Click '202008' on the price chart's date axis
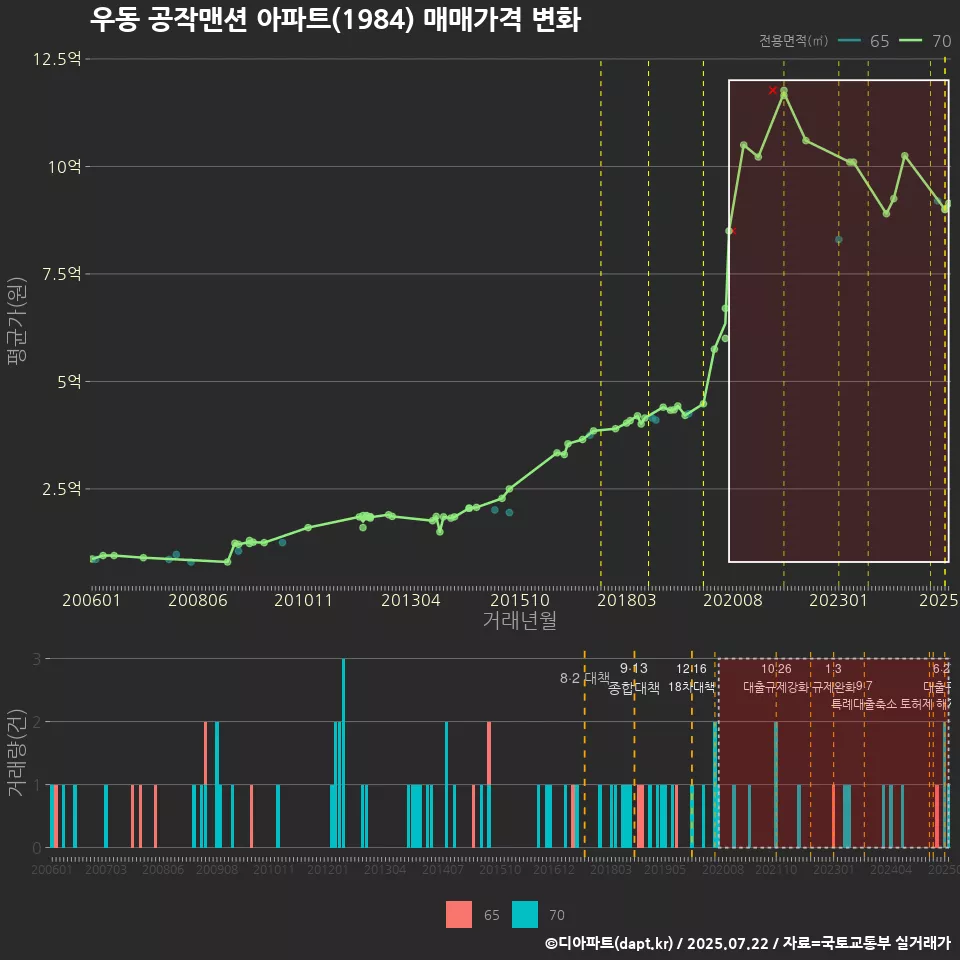 pos(733,600)
